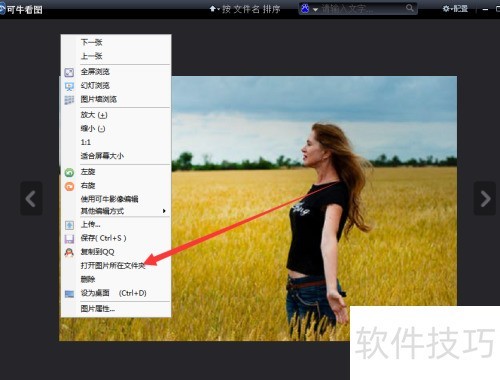Choose 幻灯浏览 menu entry
This screenshot has width=500, height=380.
[116, 86]
